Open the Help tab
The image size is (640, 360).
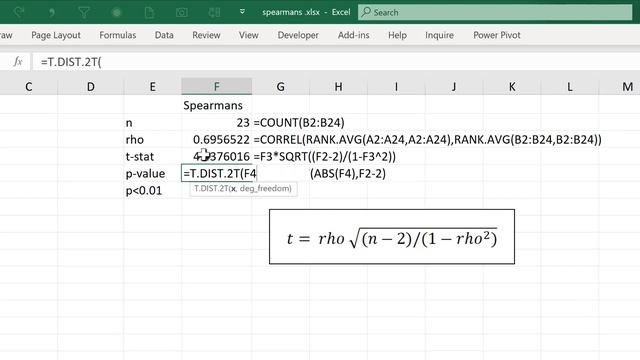[397, 36]
